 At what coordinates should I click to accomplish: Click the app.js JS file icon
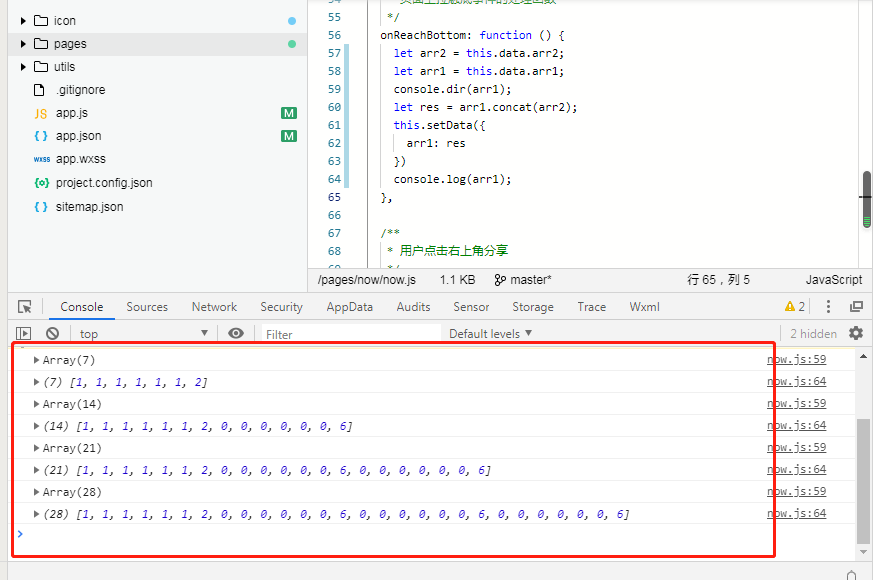point(41,114)
